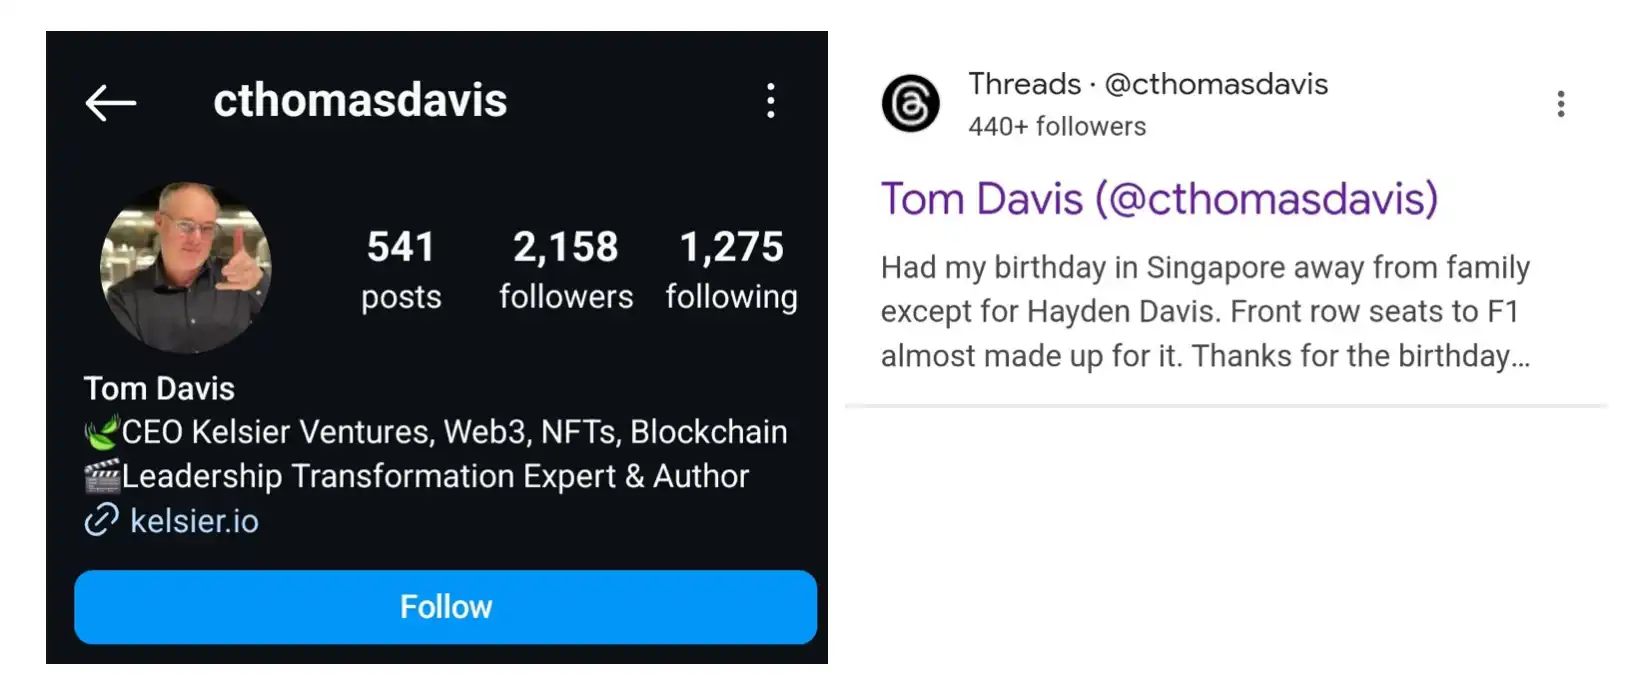1639x685 pixels.
Task: Click the clapperboard emoji in the bio
Action: coord(101,476)
